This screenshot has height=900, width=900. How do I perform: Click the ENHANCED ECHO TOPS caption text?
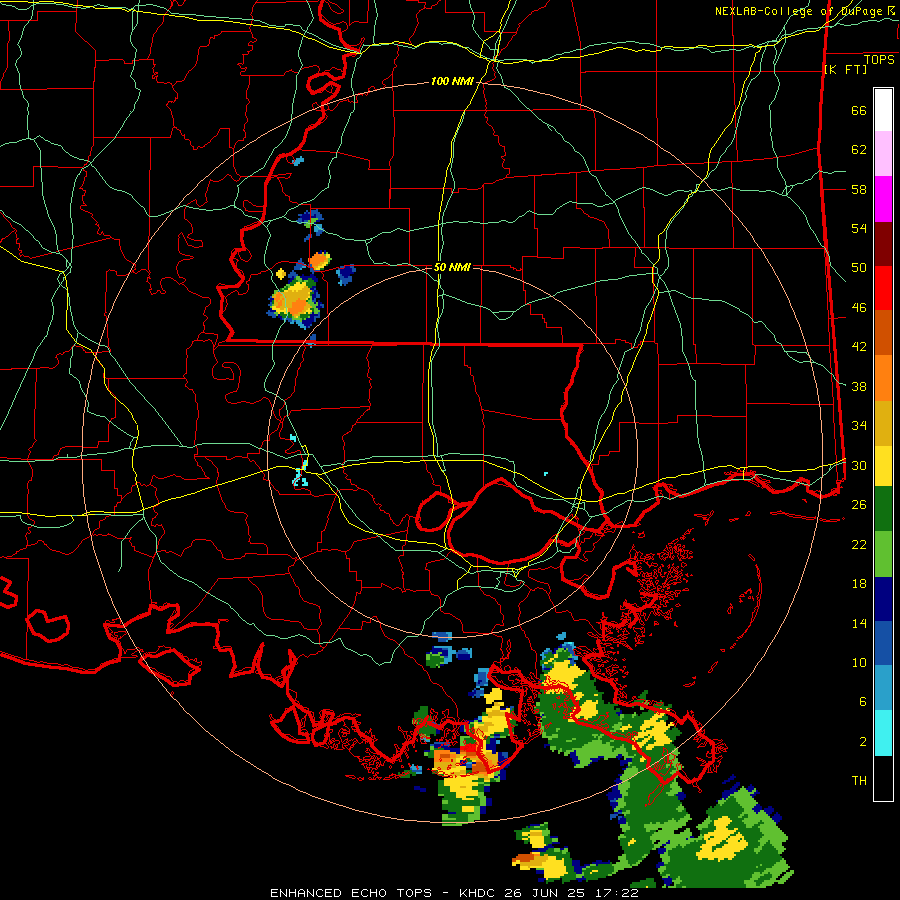pyautogui.click(x=351, y=893)
